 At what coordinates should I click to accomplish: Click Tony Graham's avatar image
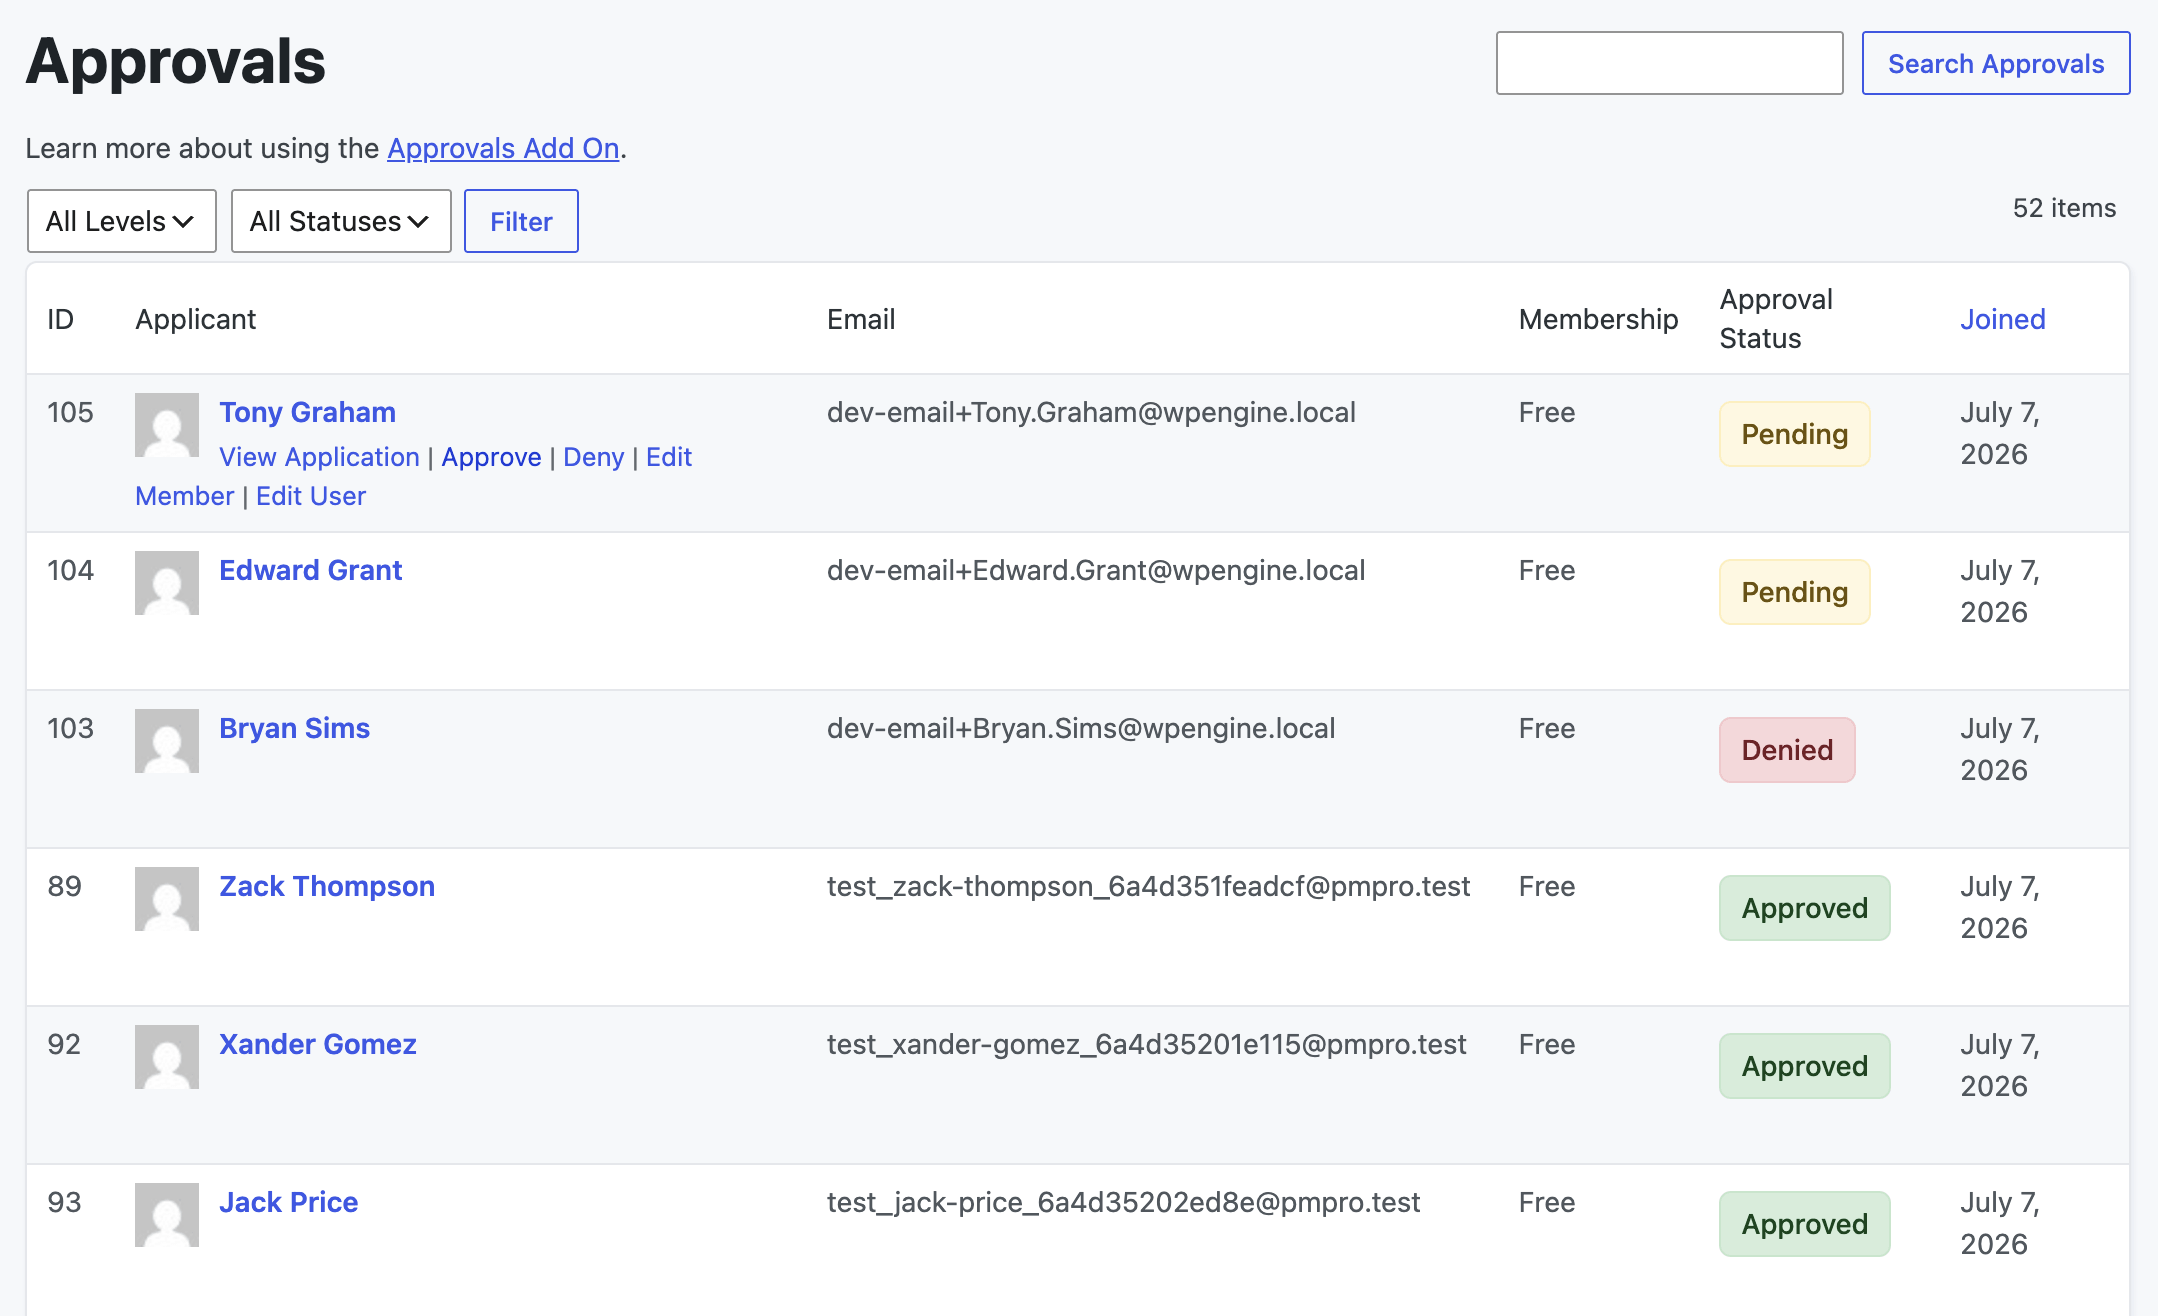click(x=167, y=425)
